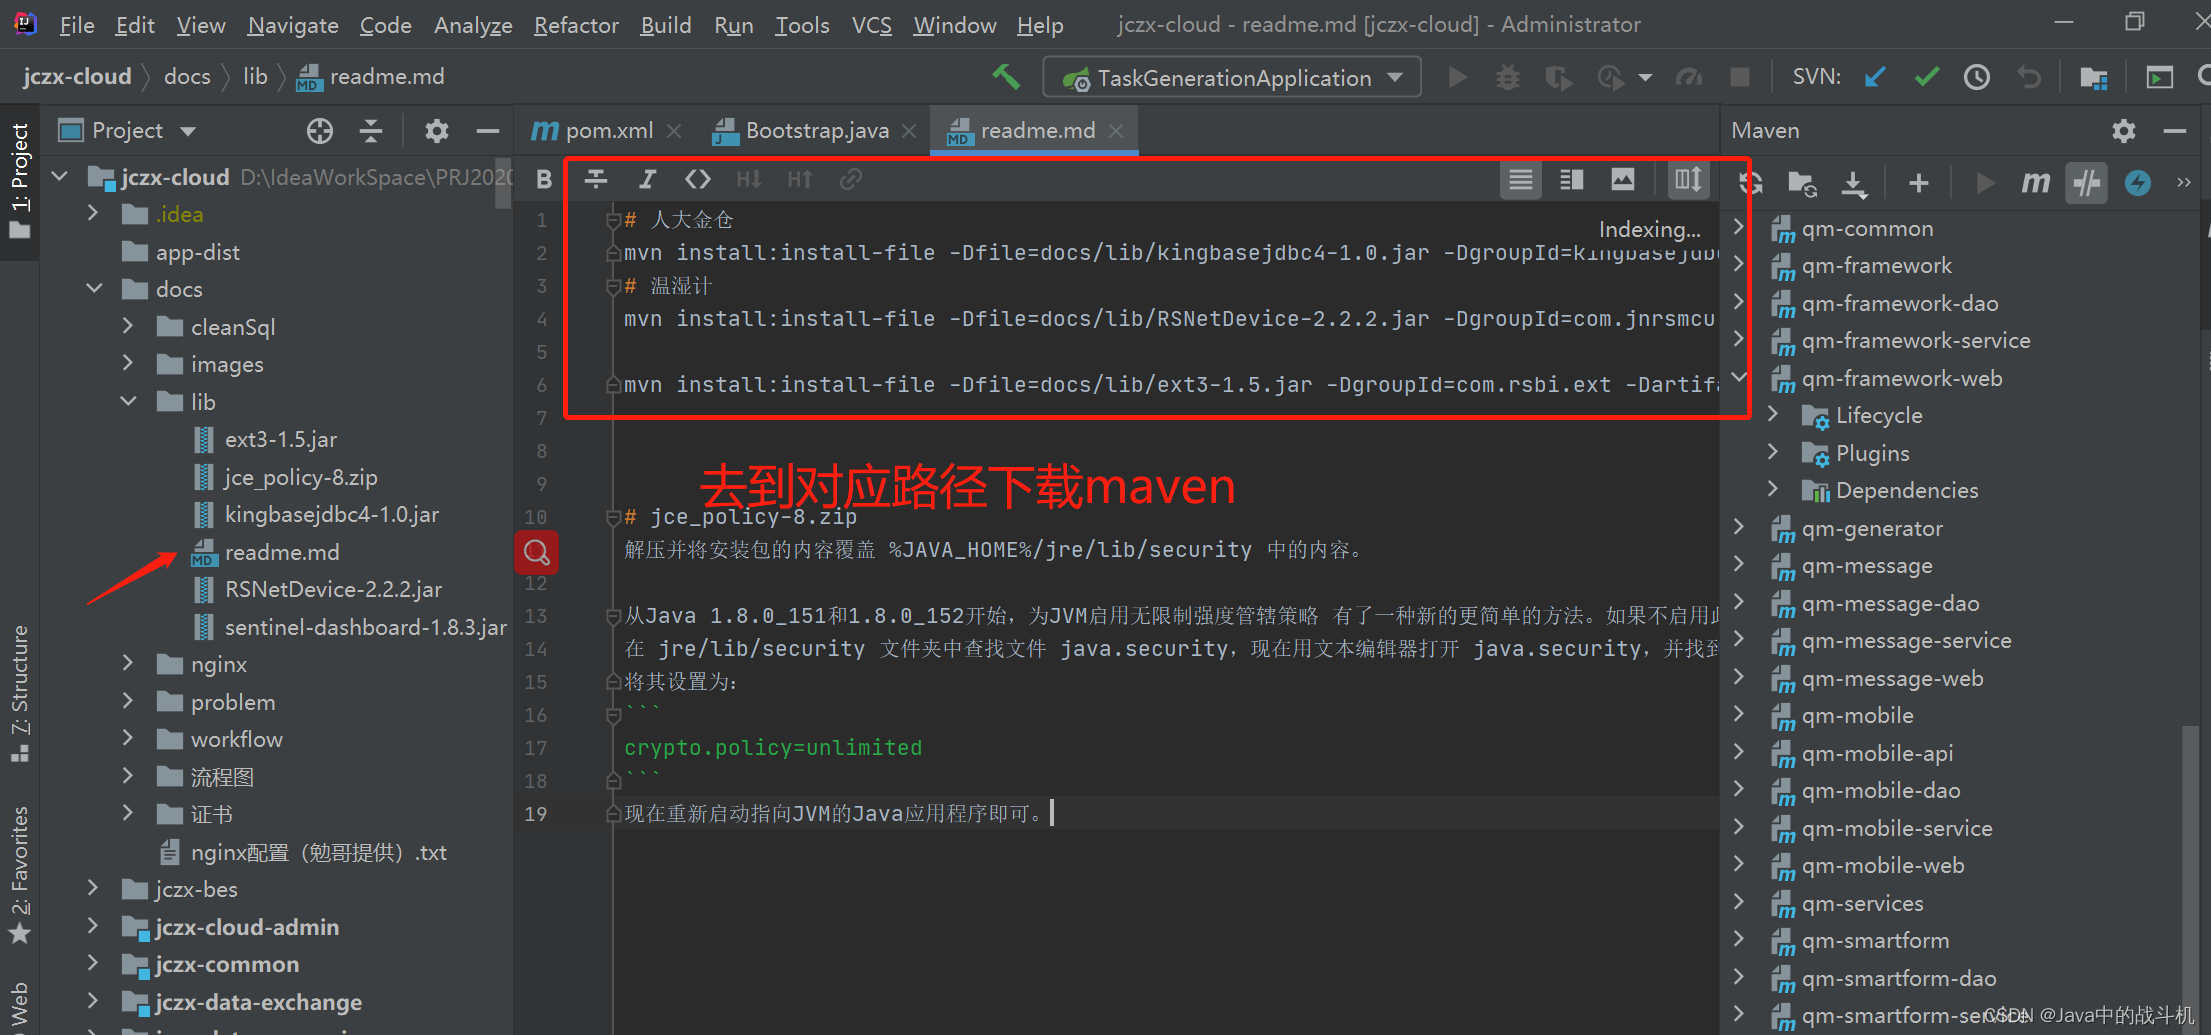Image resolution: width=2211 pixels, height=1035 pixels.
Task: Expand the cleanSql folder
Action: [x=128, y=326]
